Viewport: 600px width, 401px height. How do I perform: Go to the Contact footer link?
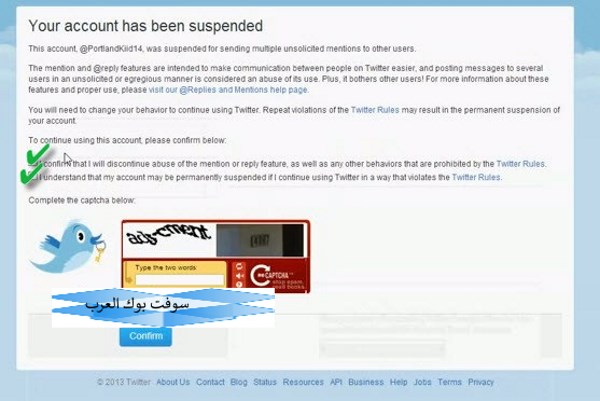tap(210, 382)
